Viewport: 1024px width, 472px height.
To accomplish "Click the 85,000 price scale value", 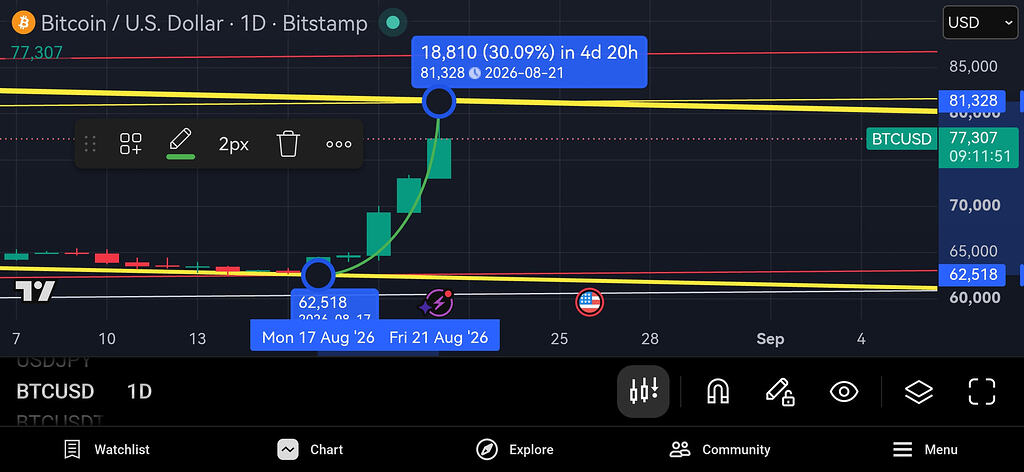I will pyautogui.click(x=974, y=67).
